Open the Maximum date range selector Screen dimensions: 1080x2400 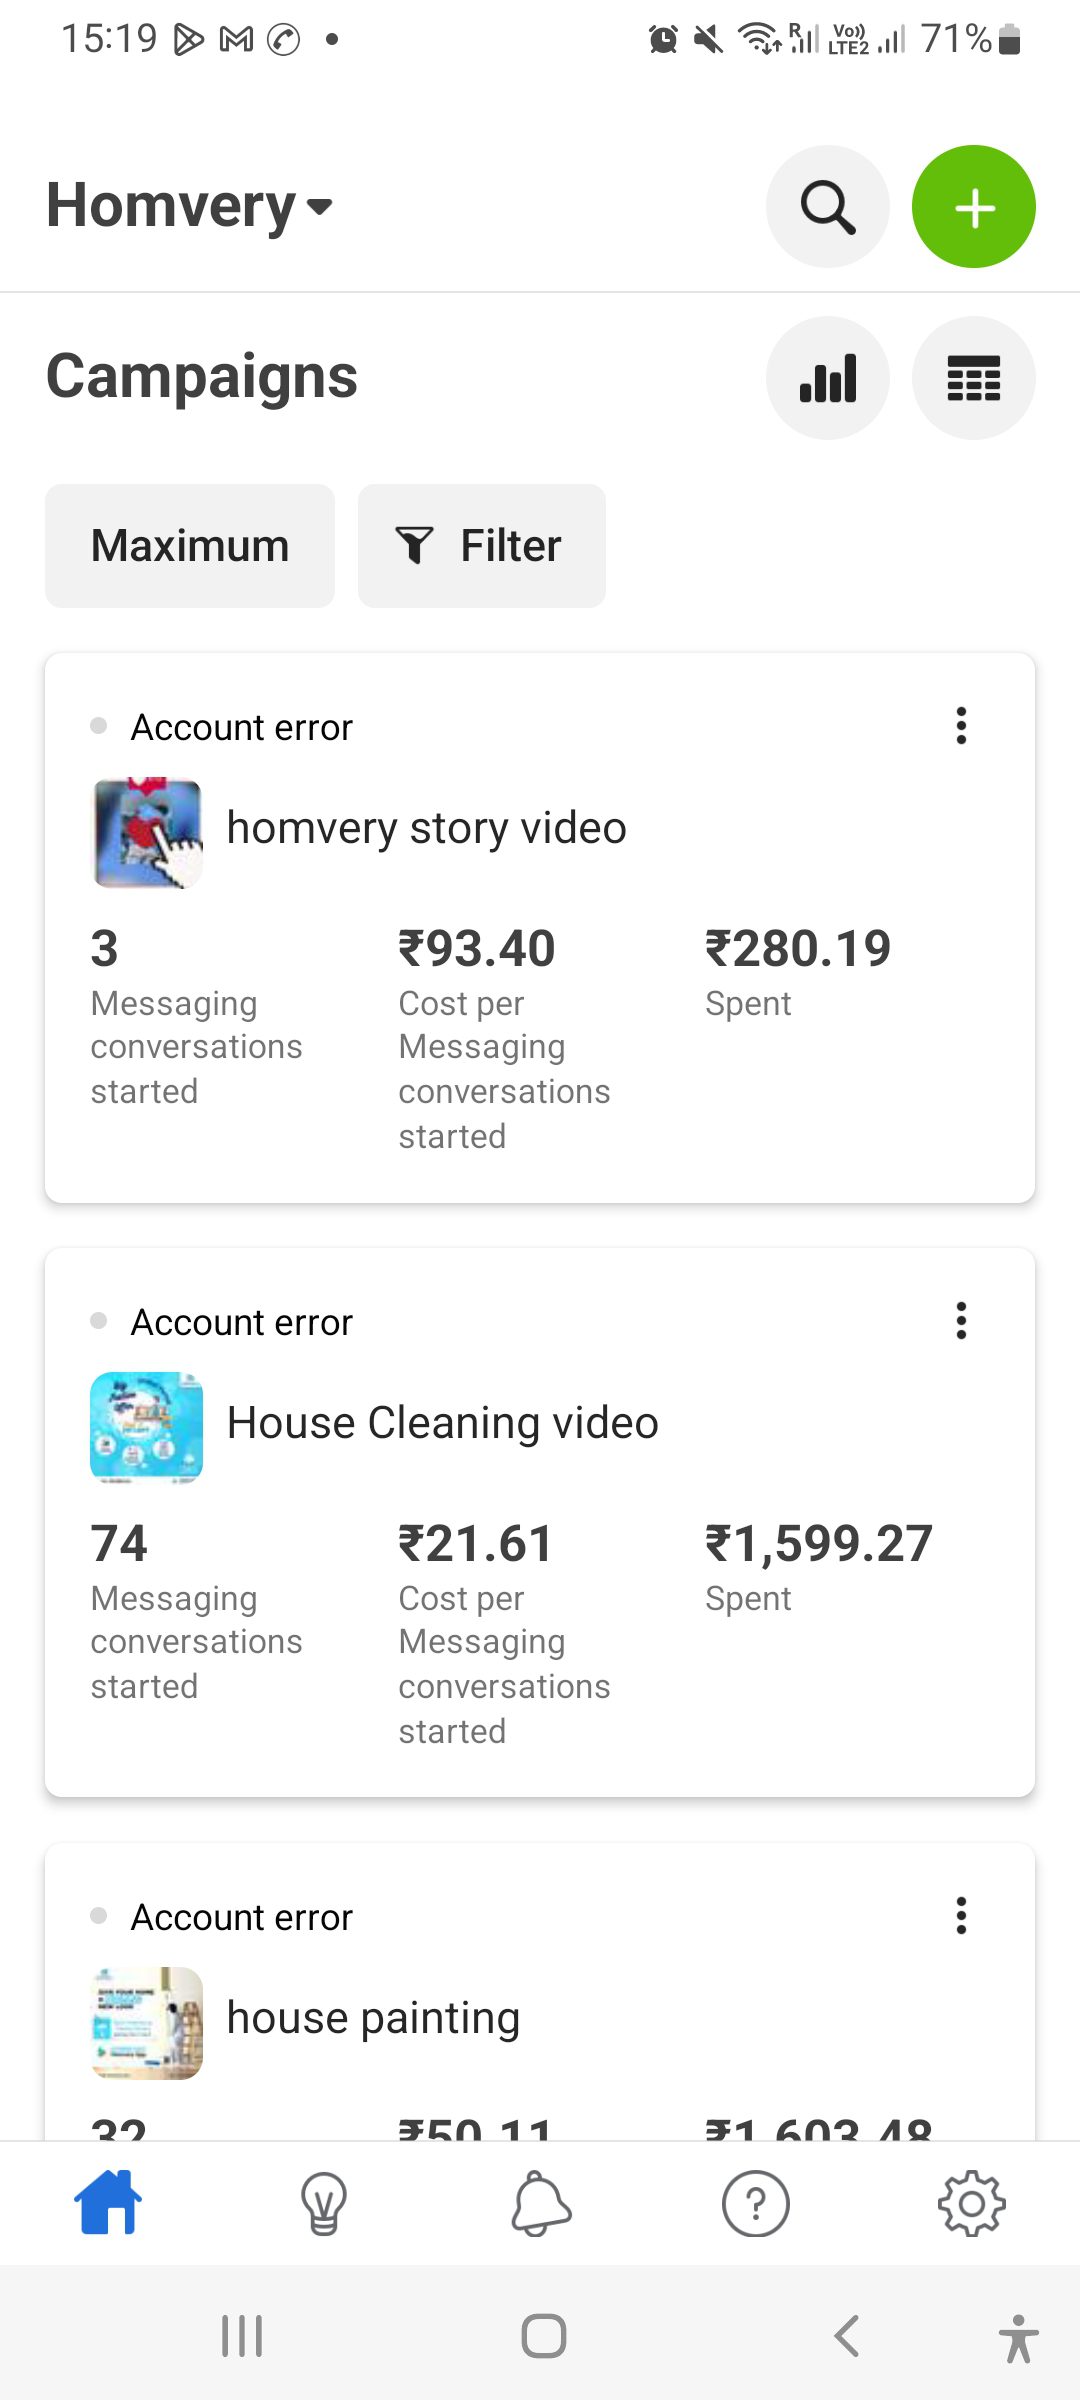click(x=190, y=546)
